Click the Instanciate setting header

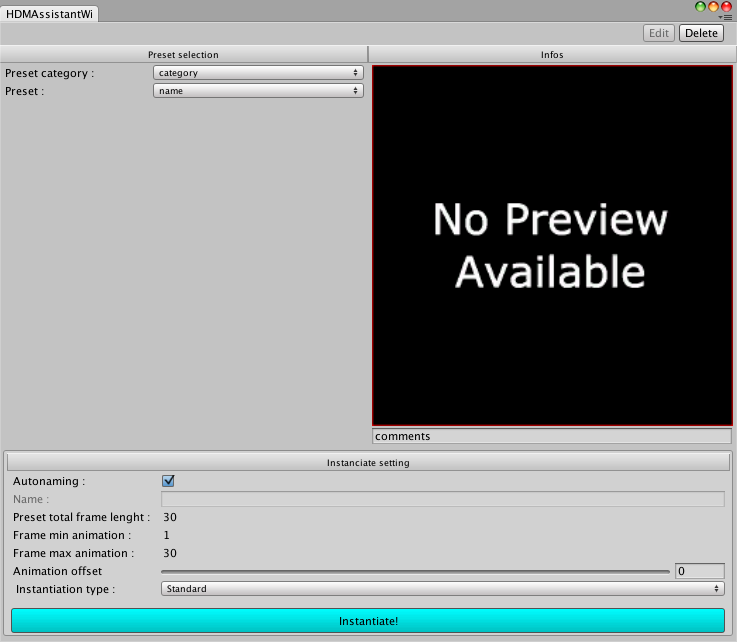click(x=368, y=463)
